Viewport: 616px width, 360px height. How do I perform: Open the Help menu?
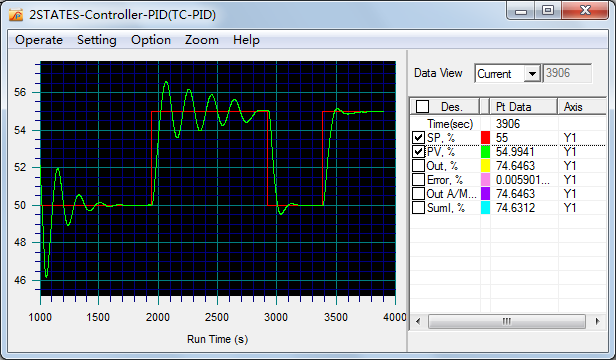click(x=246, y=40)
